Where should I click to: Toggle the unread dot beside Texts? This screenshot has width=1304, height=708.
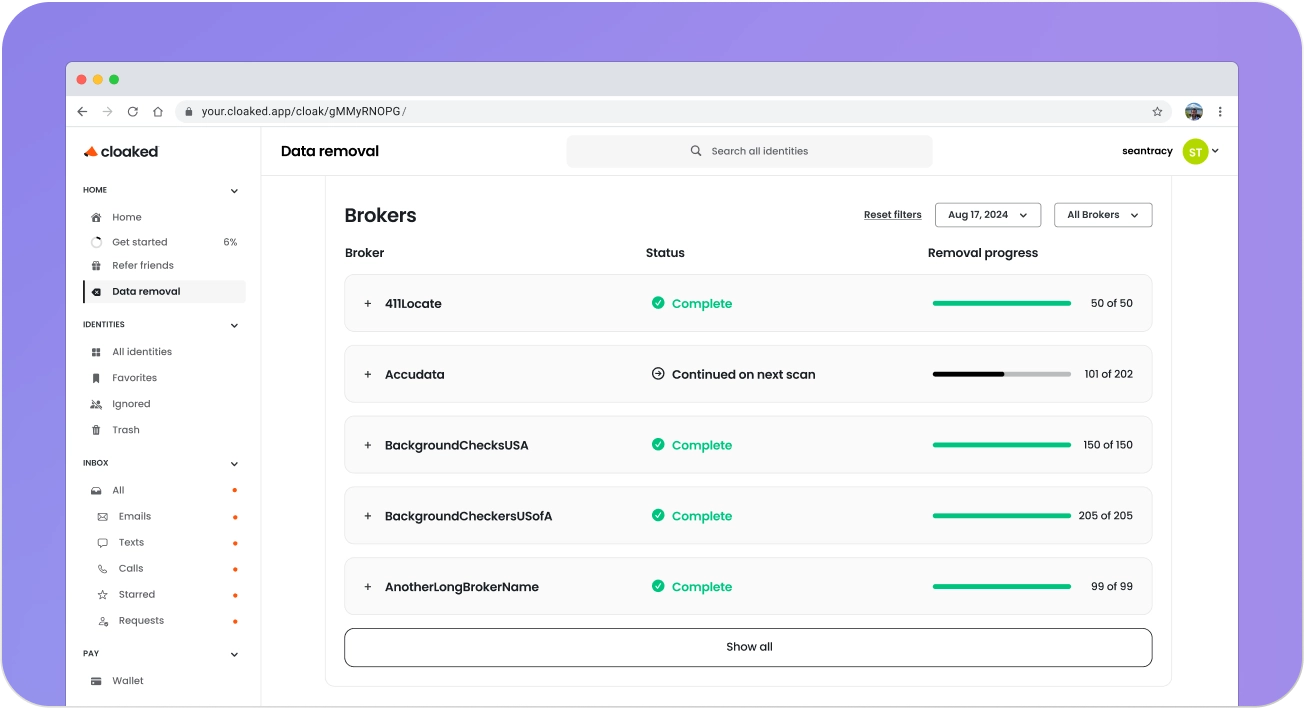235,542
